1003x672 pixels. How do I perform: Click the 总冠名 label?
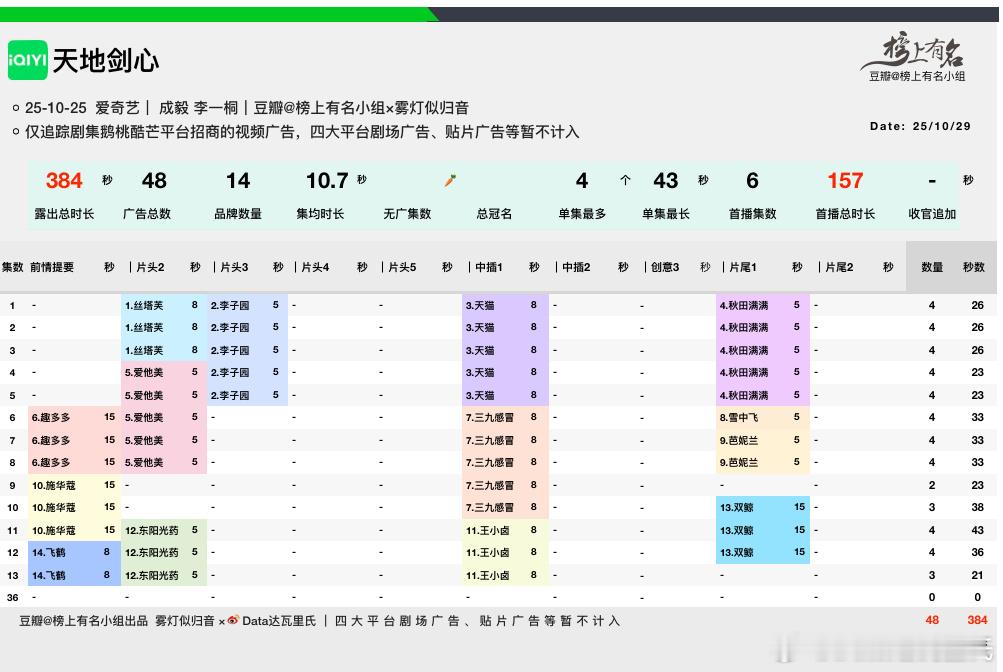[494, 214]
